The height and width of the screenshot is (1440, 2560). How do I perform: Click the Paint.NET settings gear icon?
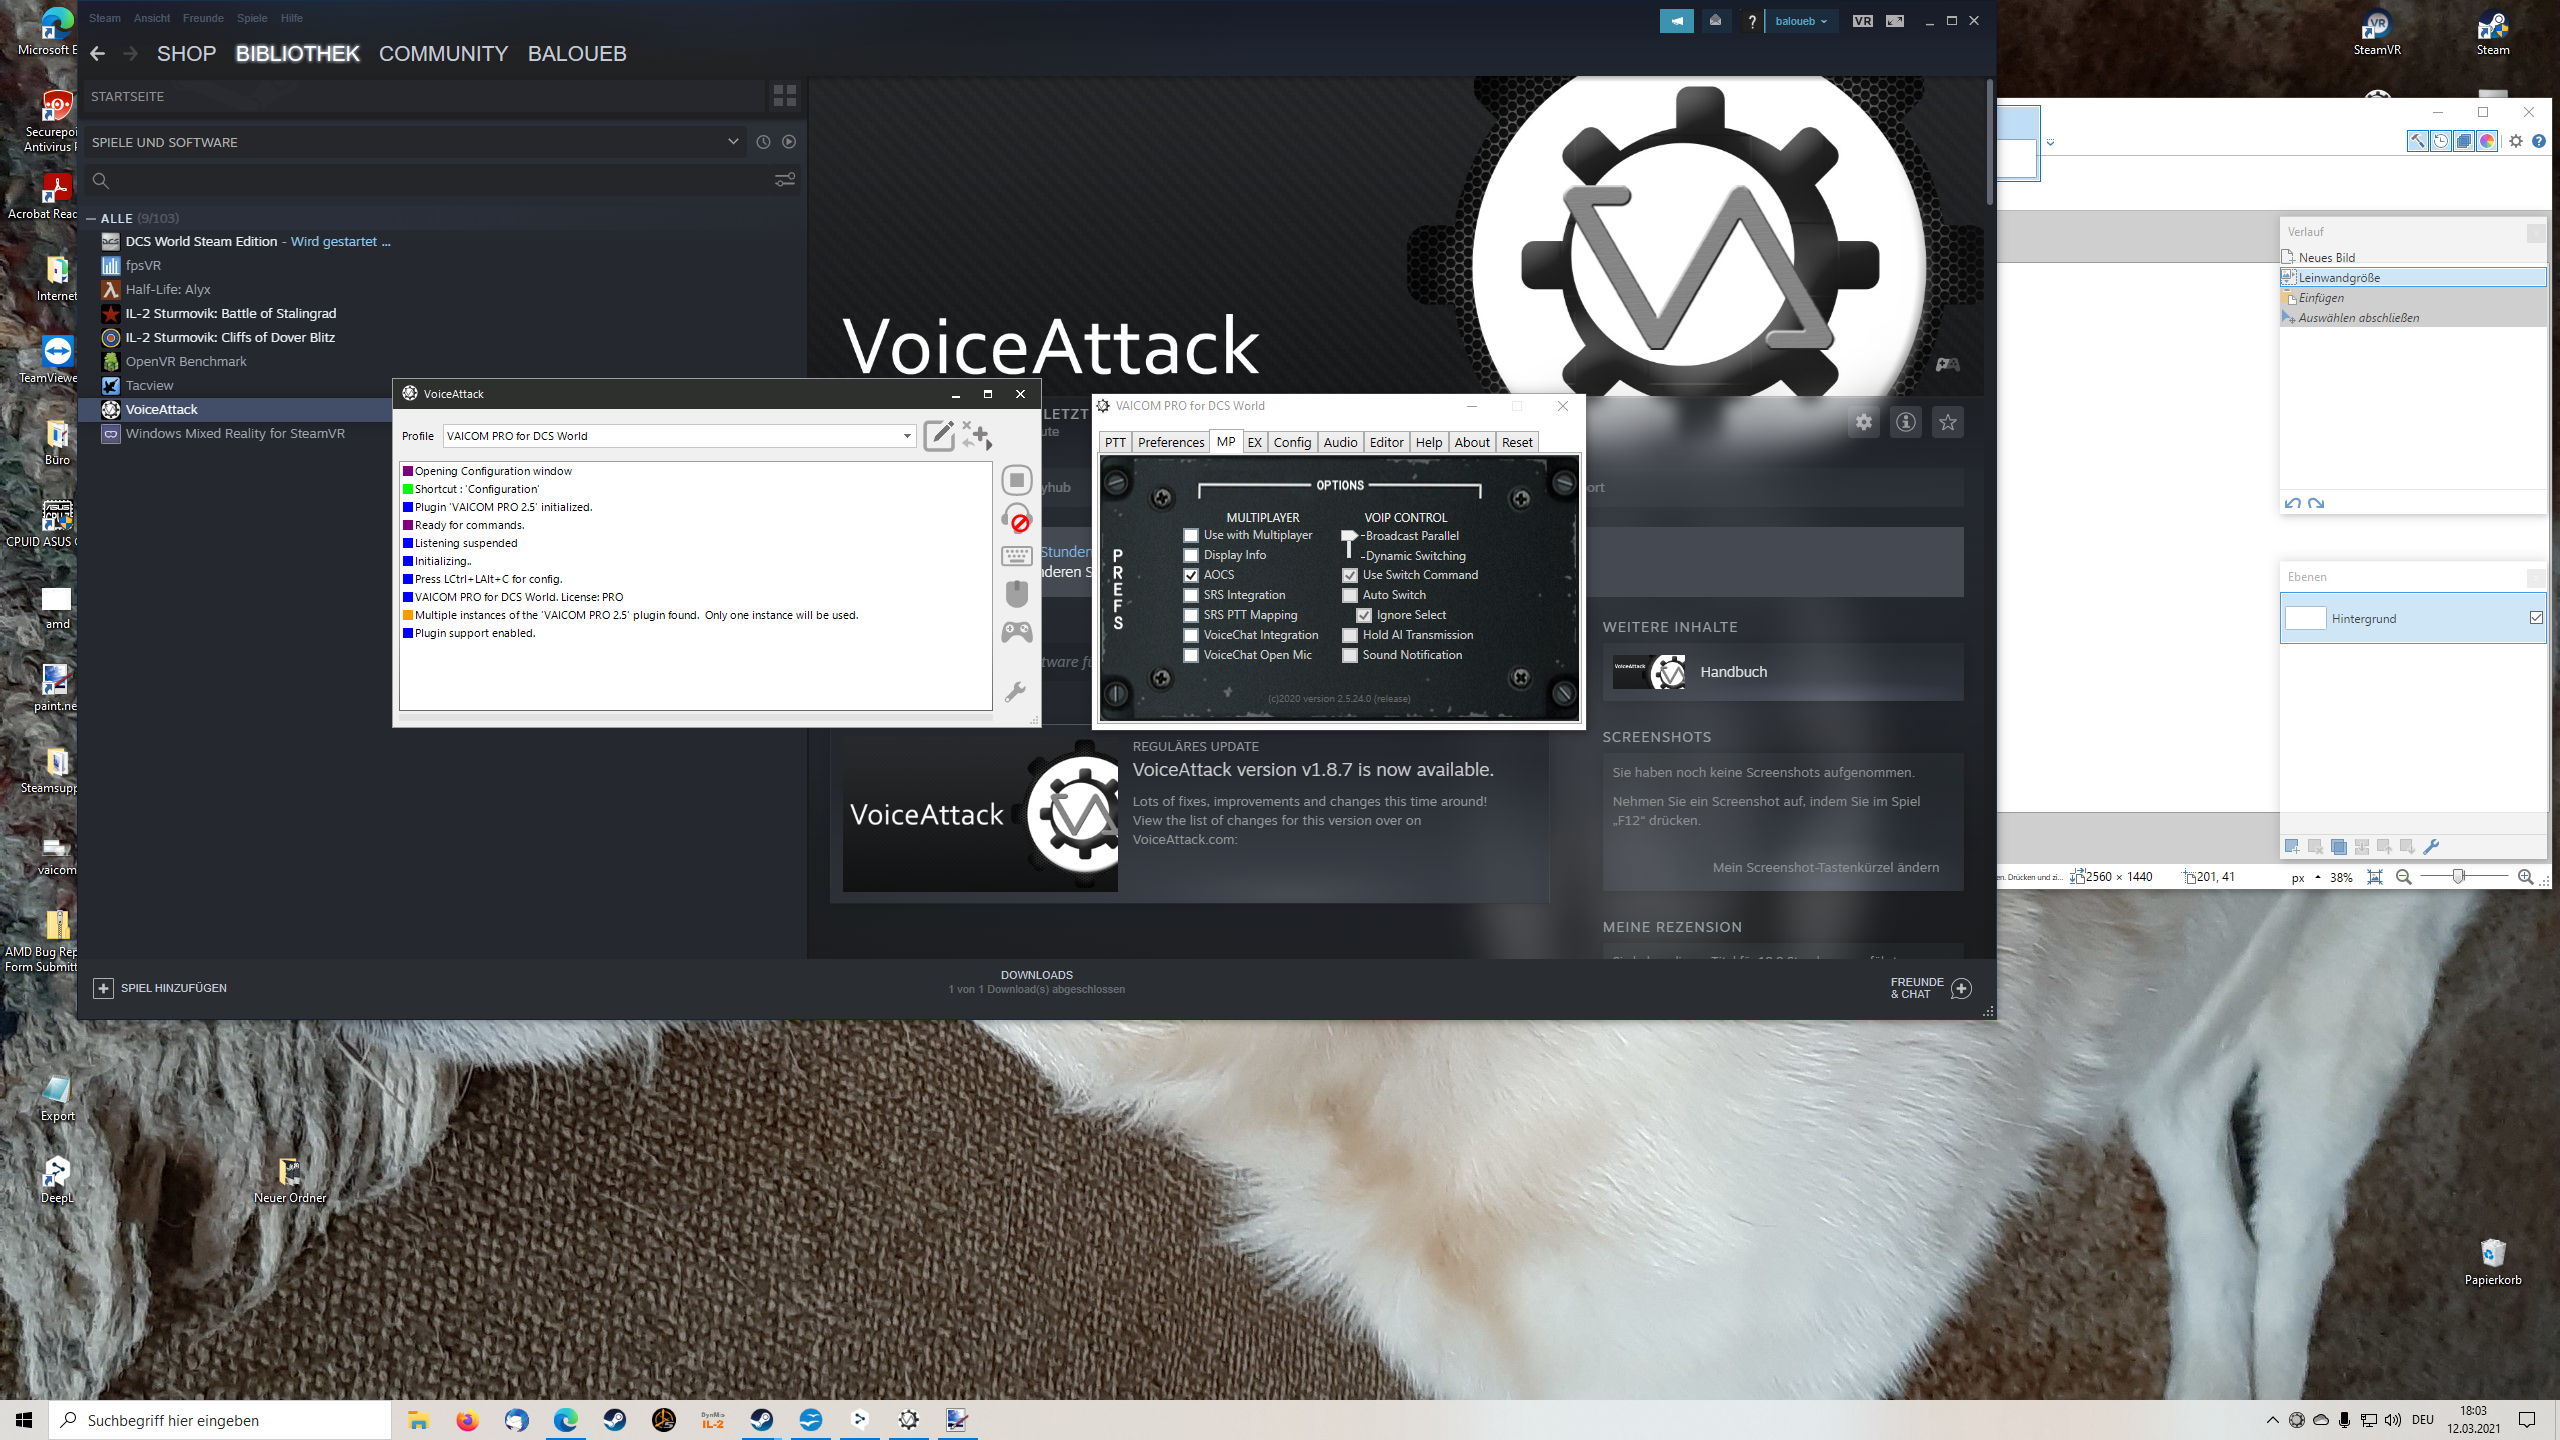tap(2516, 141)
